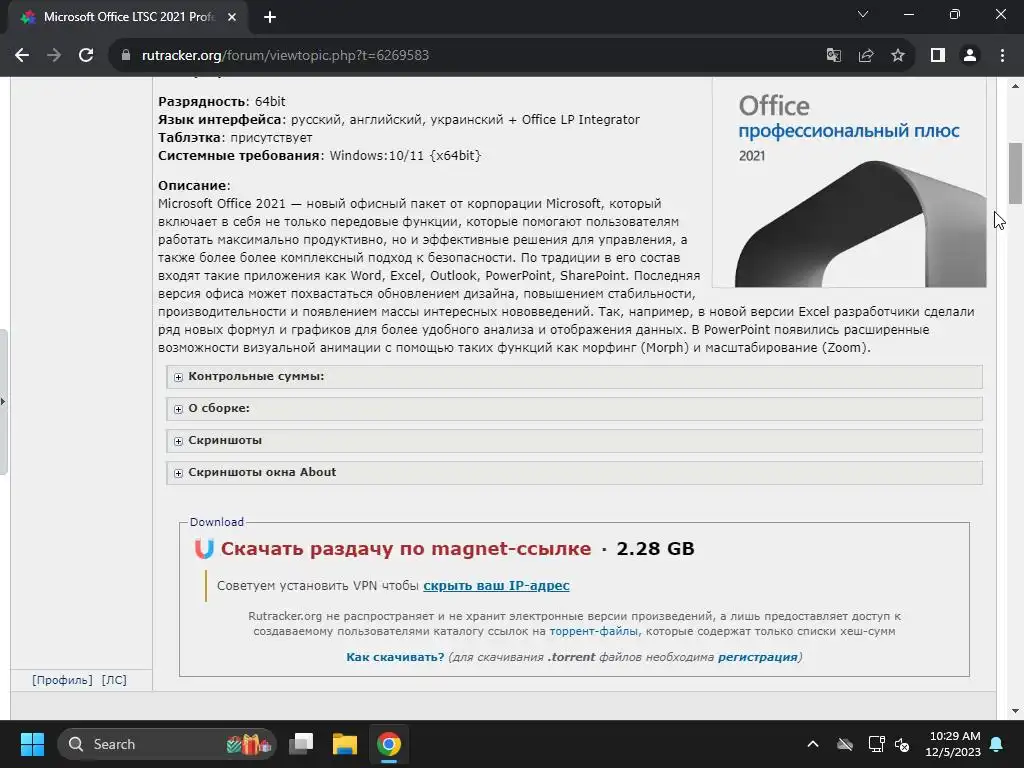1024x768 pixels.
Task: Click the page vertical scrollbar thumb
Action: [x=1015, y=173]
